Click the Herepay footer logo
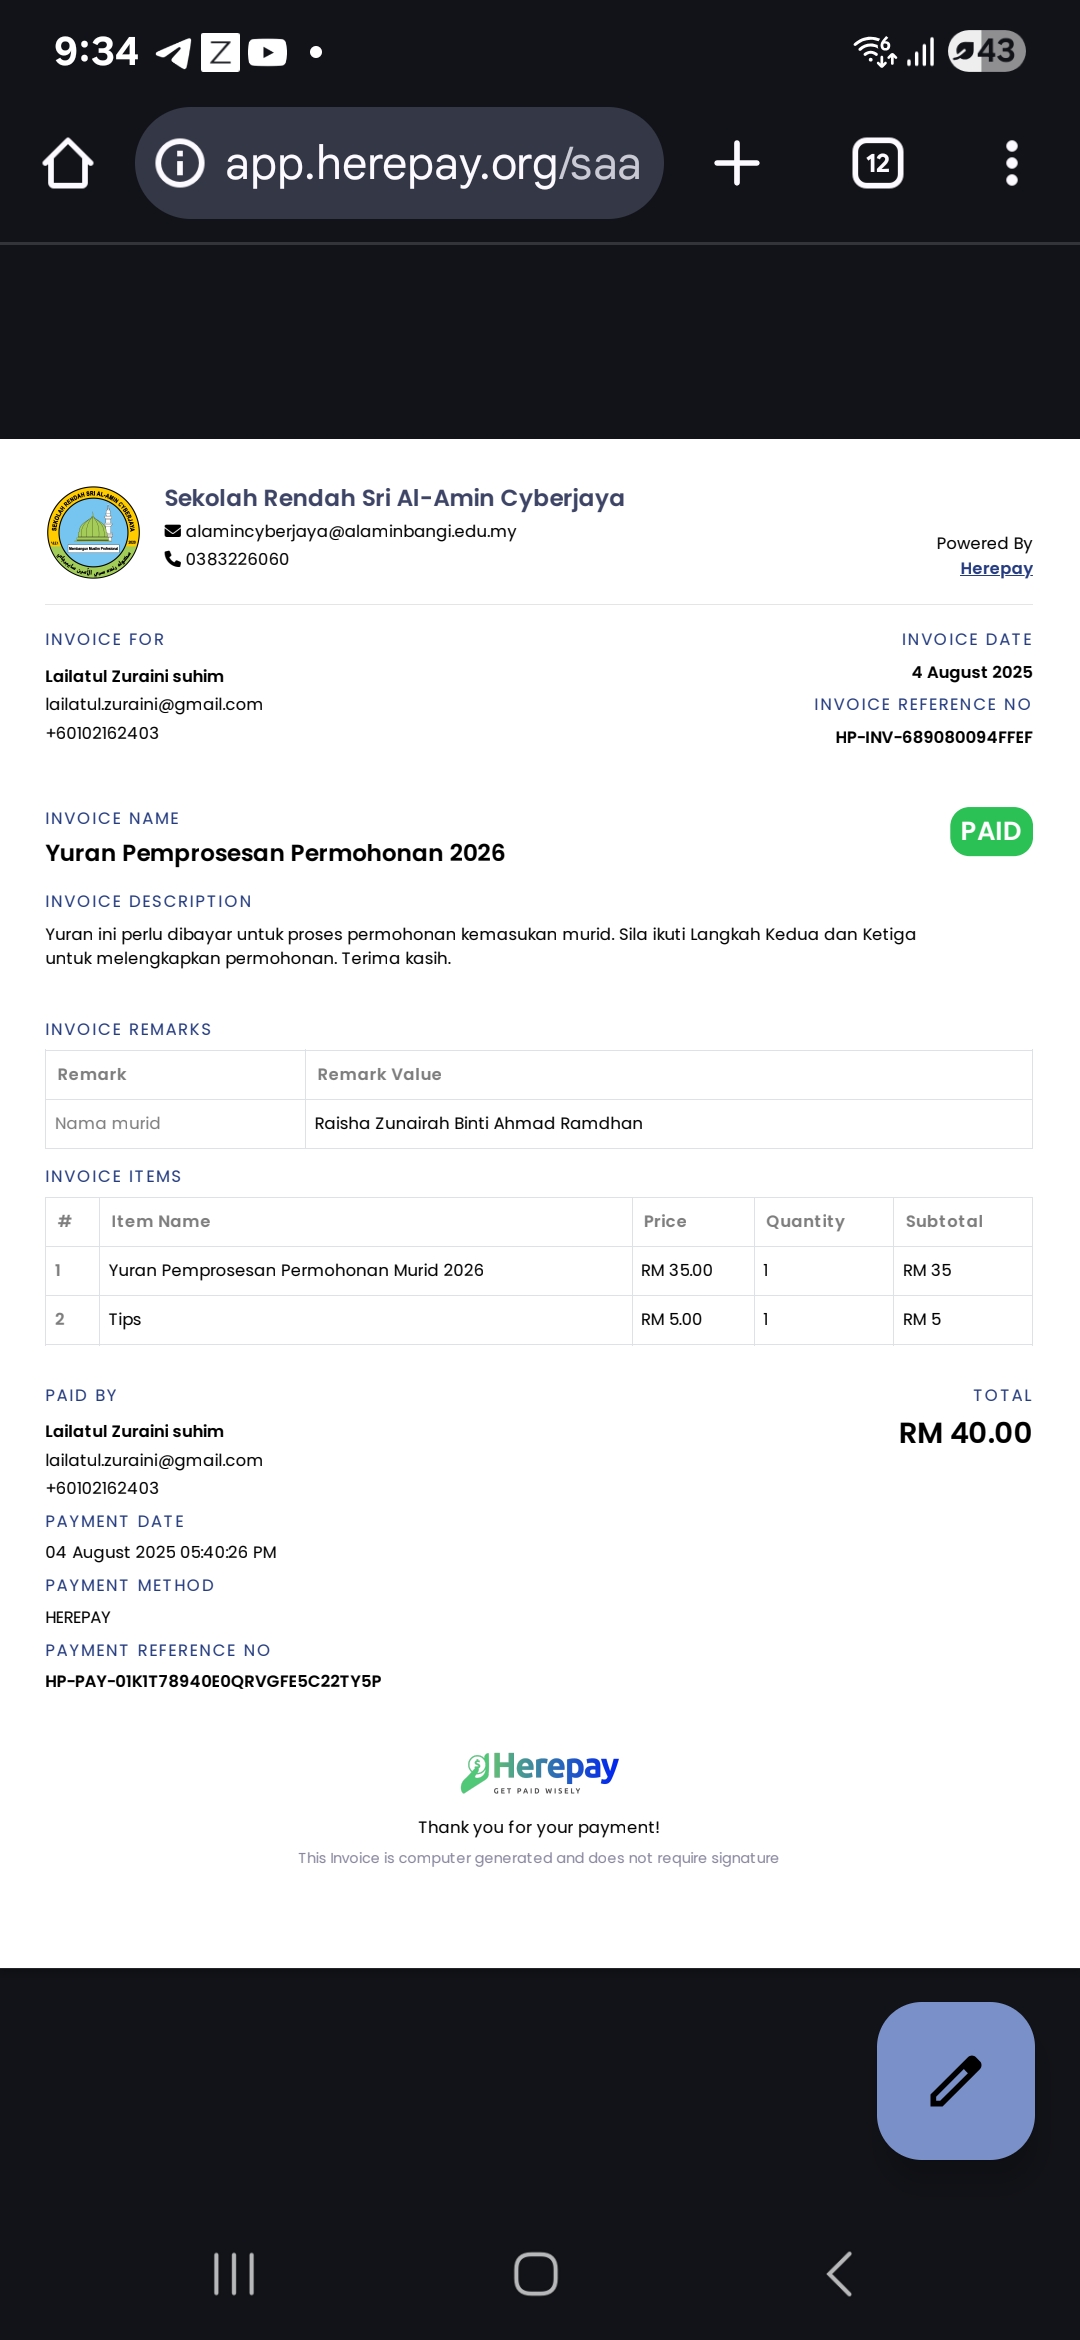The height and width of the screenshot is (2340, 1080). (x=539, y=1772)
